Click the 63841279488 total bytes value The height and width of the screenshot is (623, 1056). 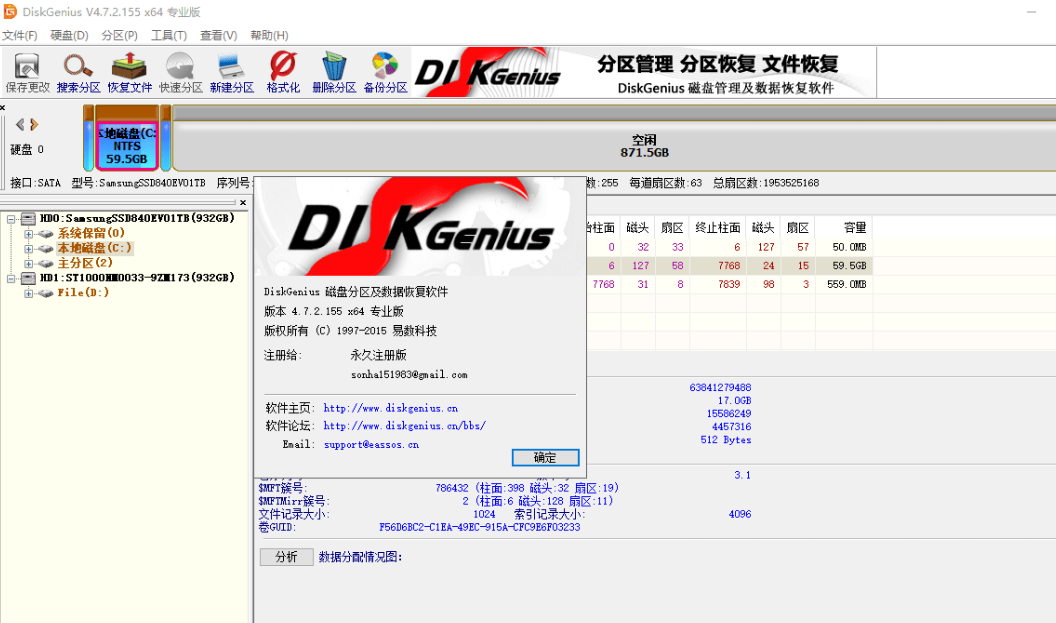tap(720, 387)
